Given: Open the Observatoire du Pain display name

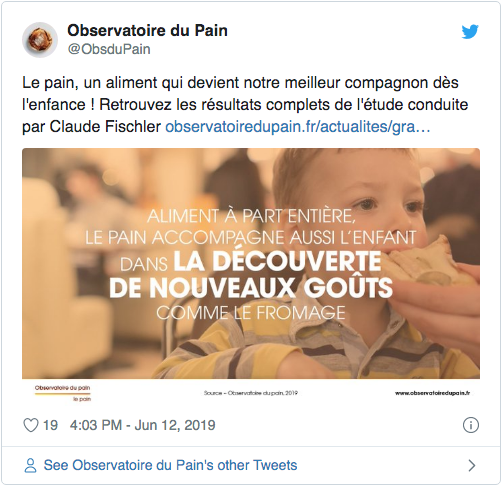Looking at the screenshot, I should click(148, 30).
